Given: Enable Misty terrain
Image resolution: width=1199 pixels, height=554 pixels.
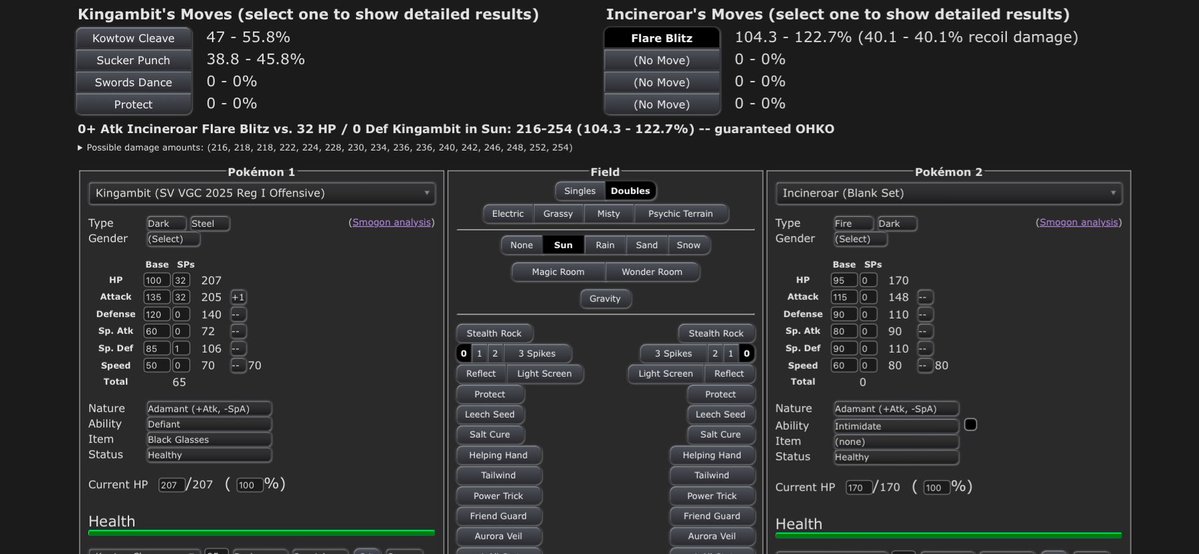Looking at the screenshot, I should 609,213.
